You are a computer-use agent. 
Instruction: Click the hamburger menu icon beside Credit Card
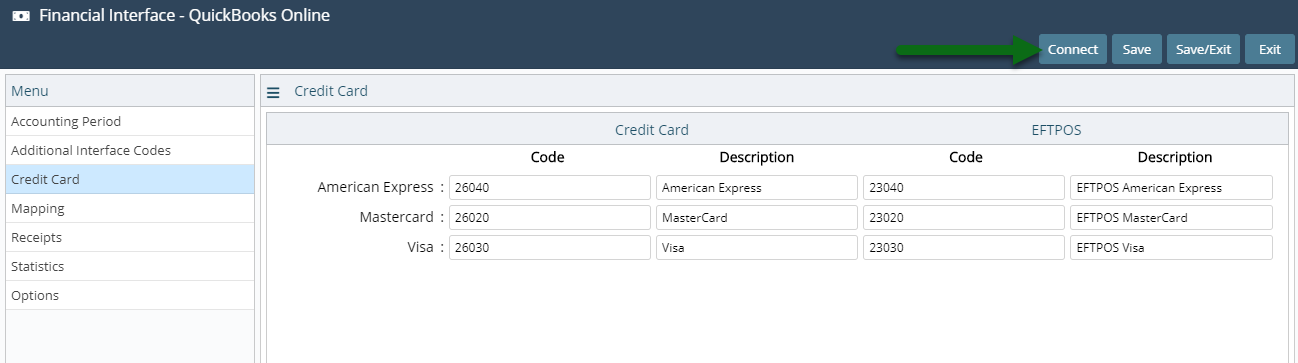point(273,92)
